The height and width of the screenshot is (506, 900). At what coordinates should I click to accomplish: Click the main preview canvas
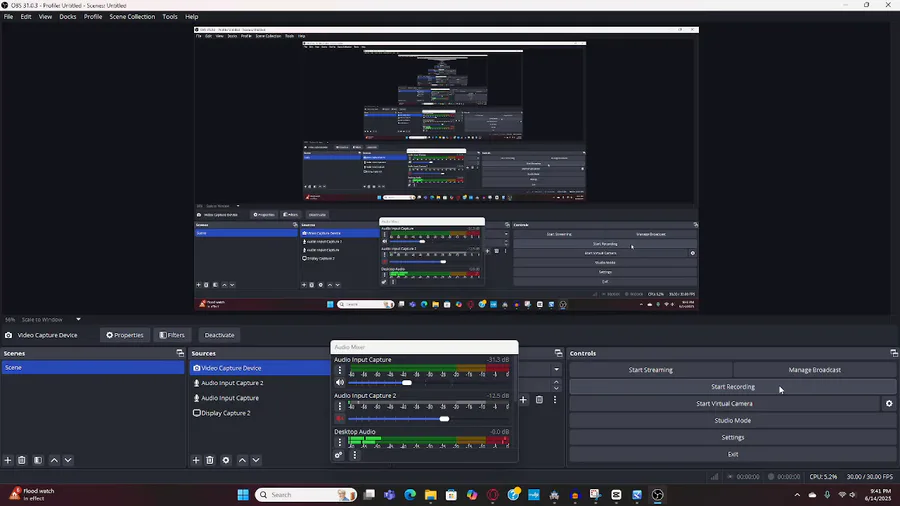pos(446,169)
